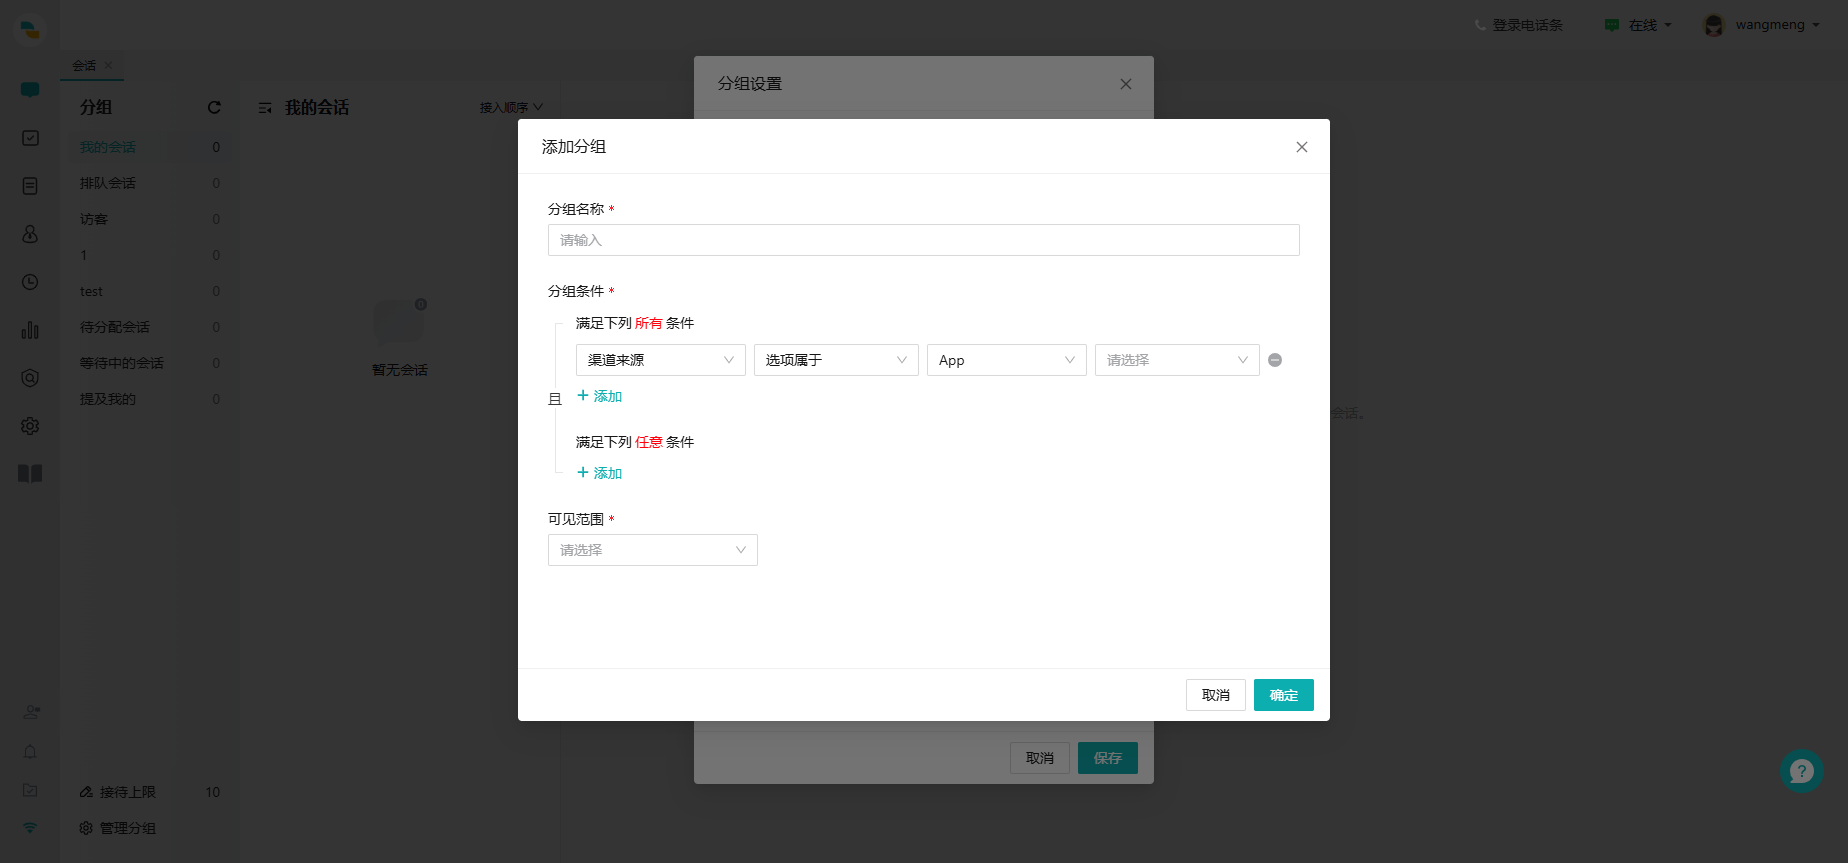Viewport: 1848px width, 863px height.
Task: Open the App value dropdown
Action: (x=1007, y=360)
